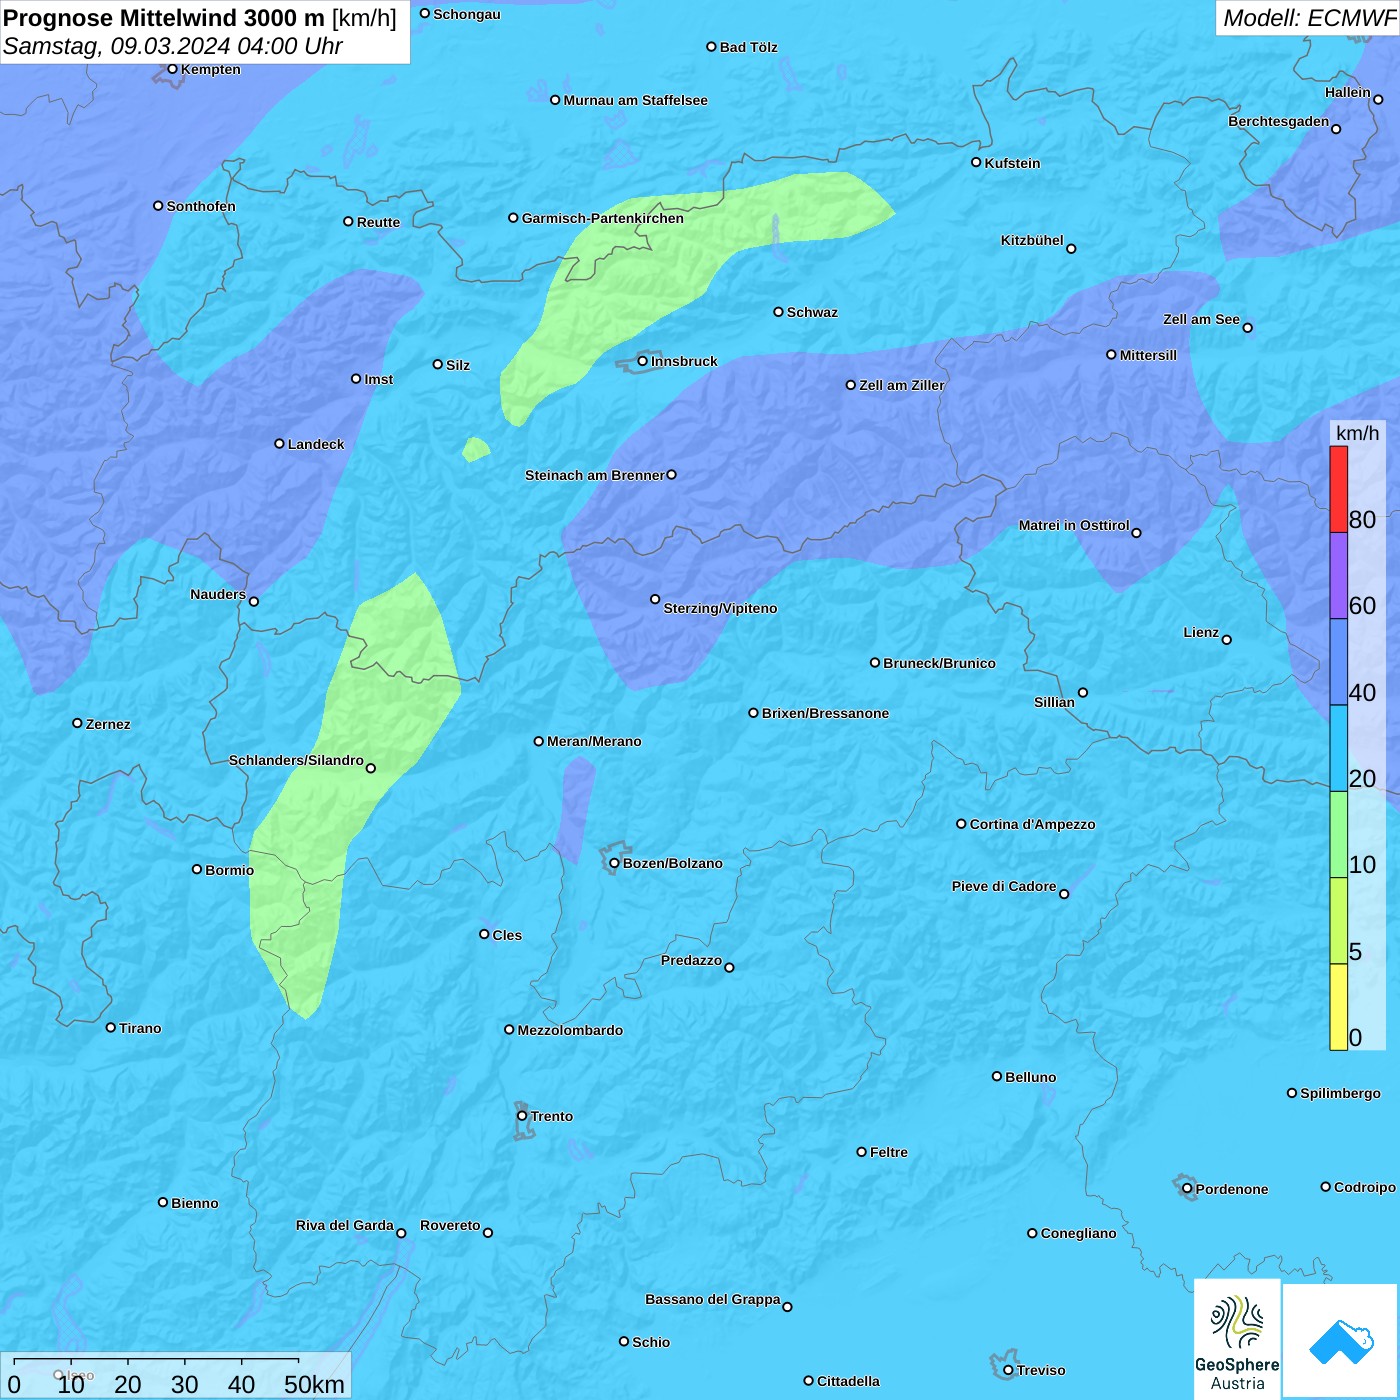Click the Pordenone city marker

pyautogui.click(x=1187, y=1189)
